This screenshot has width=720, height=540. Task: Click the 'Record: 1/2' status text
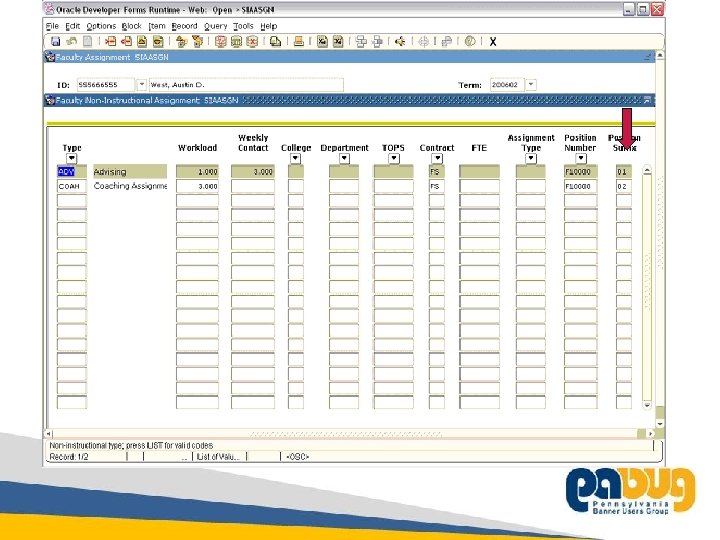click(69, 457)
